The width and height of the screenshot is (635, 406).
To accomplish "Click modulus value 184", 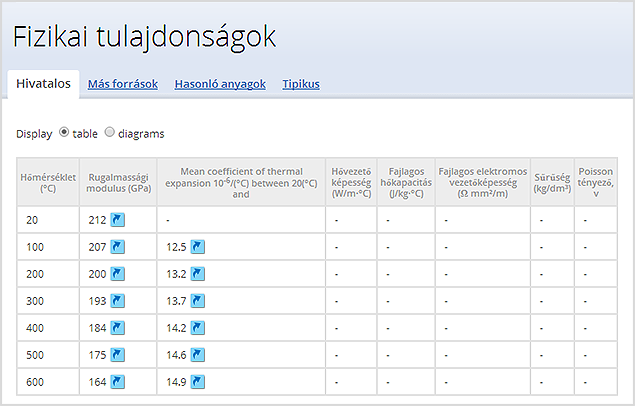I will pyautogui.click(x=97, y=328).
